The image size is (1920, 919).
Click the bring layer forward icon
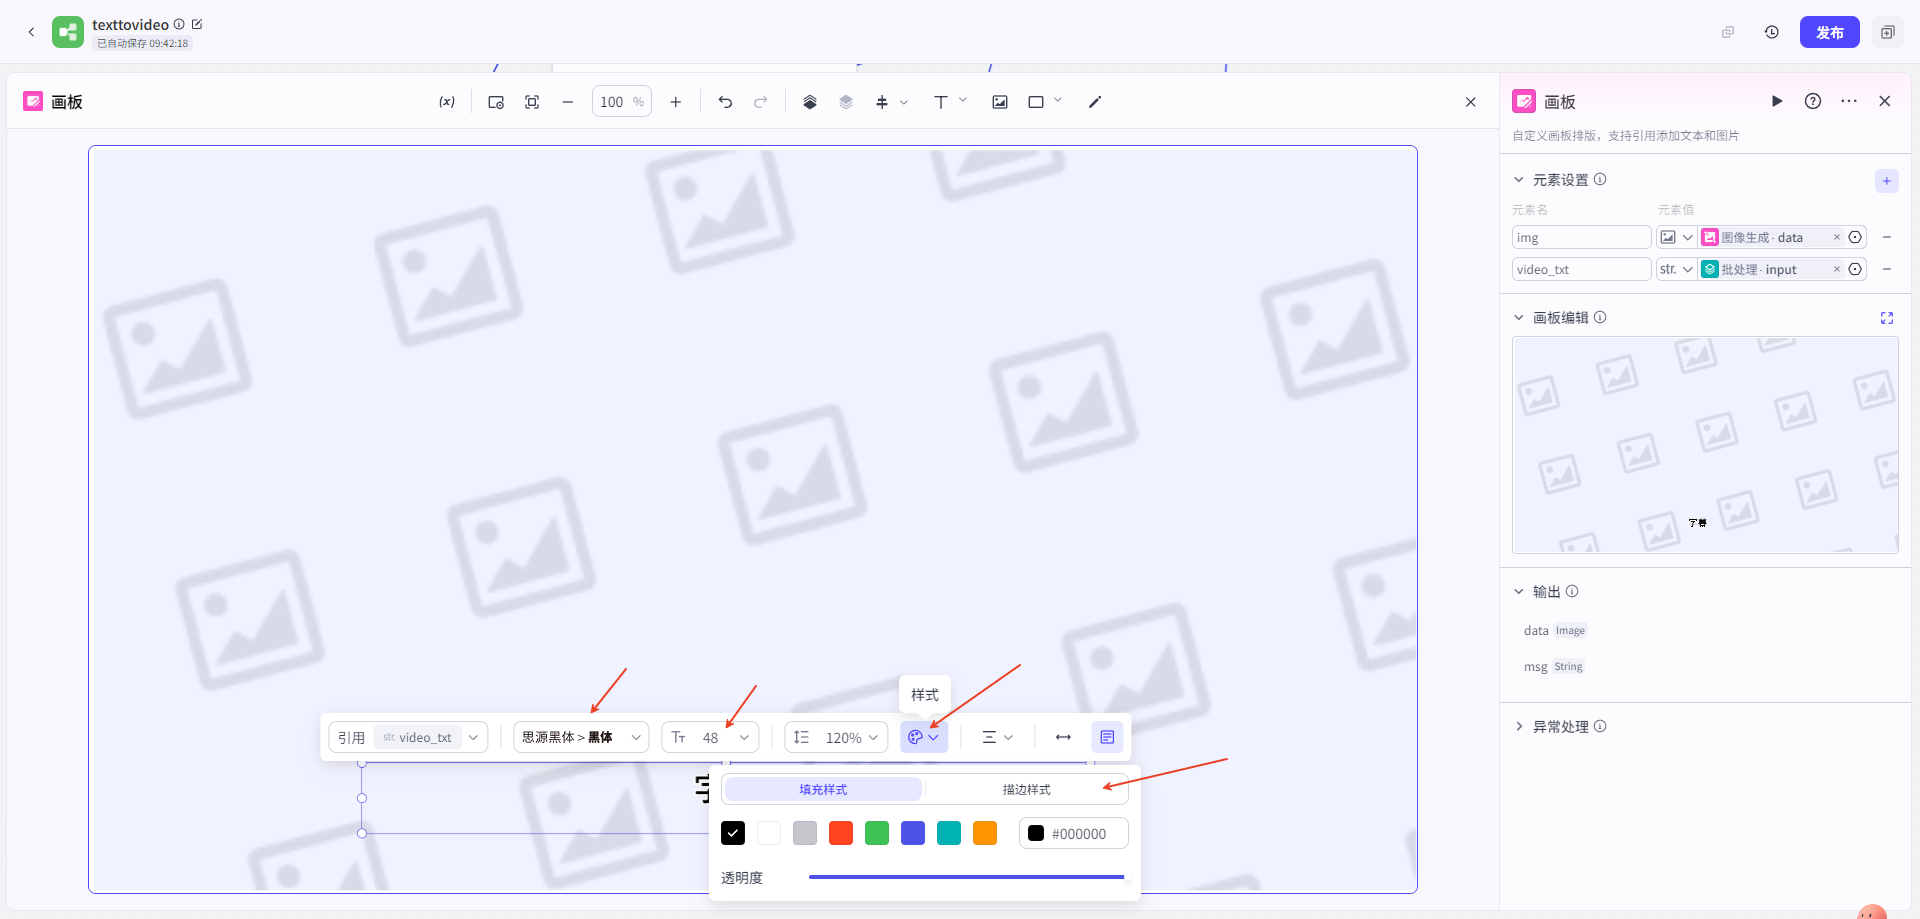pyautogui.click(x=810, y=102)
